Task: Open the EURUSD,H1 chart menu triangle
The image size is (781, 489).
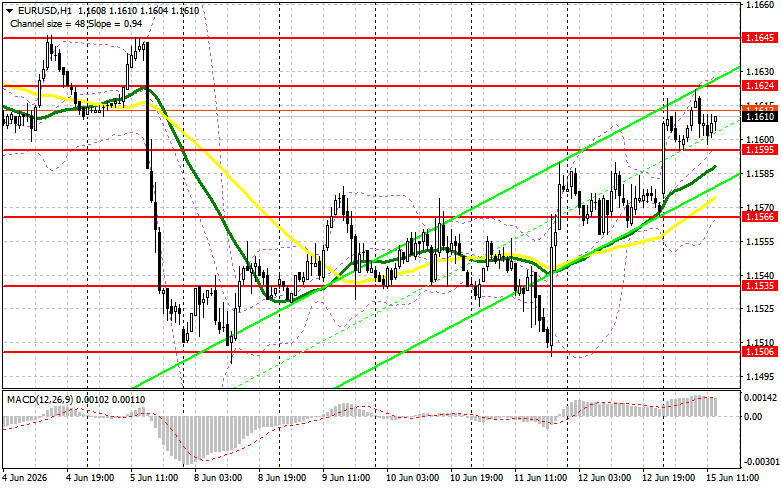Action: click(x=9, y=11)
